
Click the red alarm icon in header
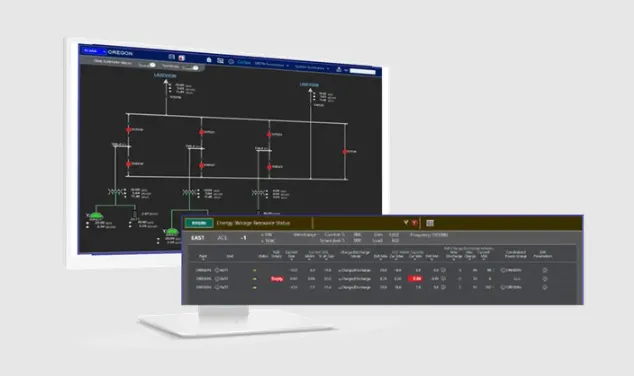[x=182, y=58]
